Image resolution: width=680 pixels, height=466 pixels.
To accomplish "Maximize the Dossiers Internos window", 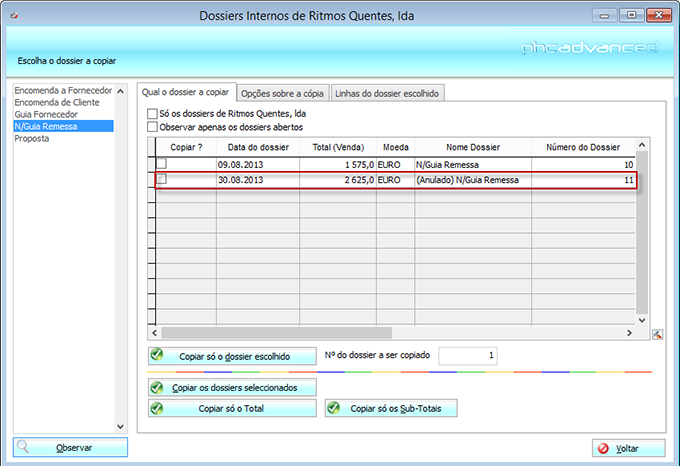I will 631,15.
